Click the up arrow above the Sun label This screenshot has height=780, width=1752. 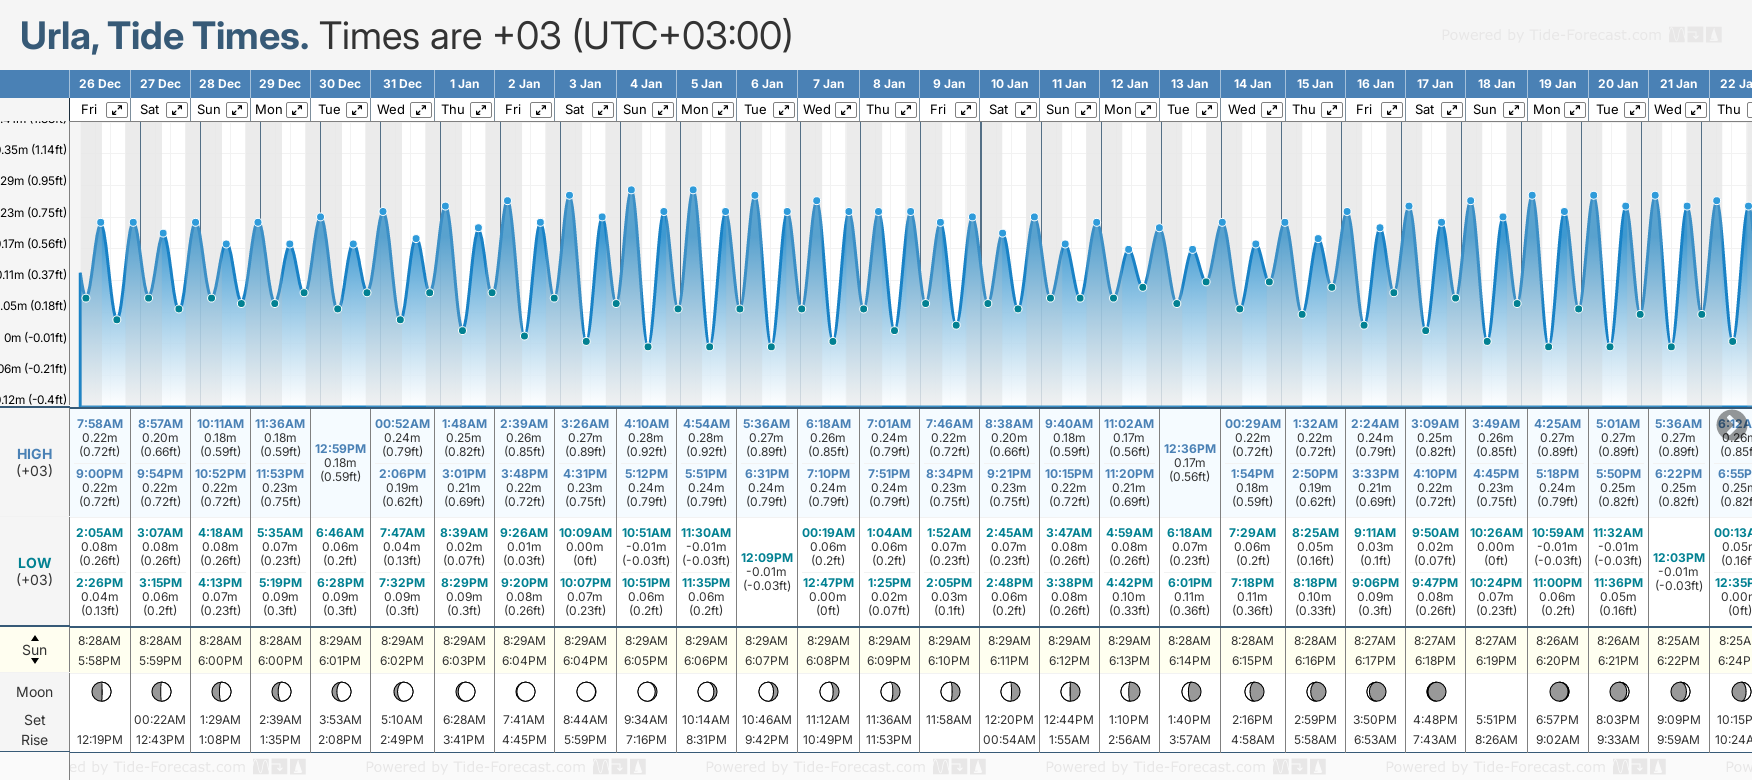(35, 637)
